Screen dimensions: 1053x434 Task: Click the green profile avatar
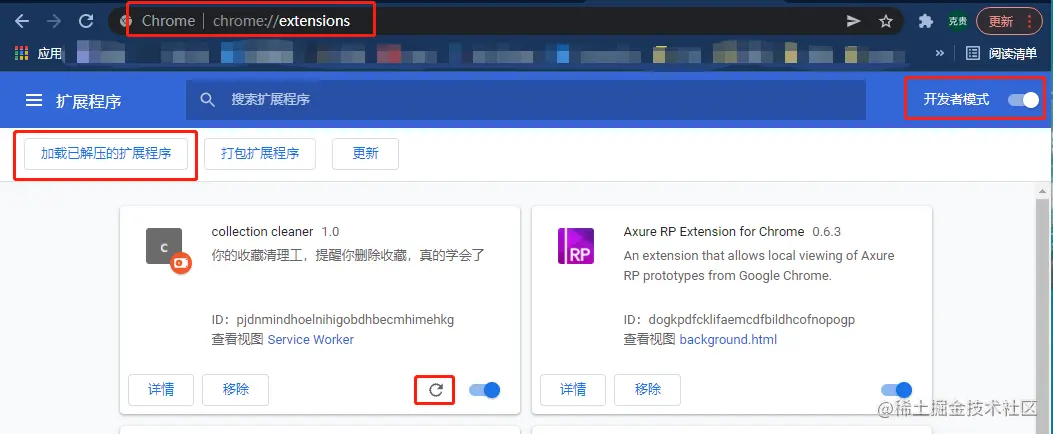[958, 21]
